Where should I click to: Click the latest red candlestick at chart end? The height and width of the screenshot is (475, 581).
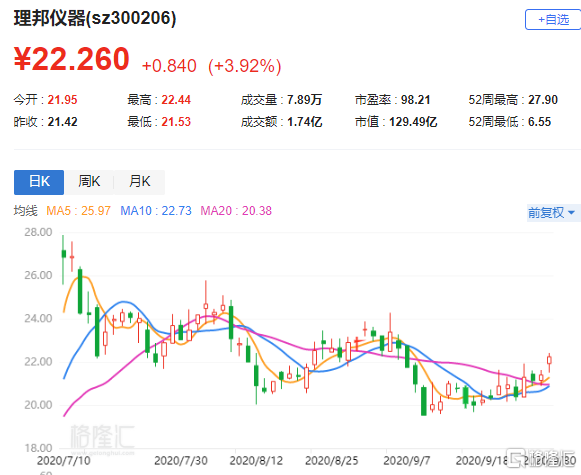pyautogui.click(x=549, y=360)
